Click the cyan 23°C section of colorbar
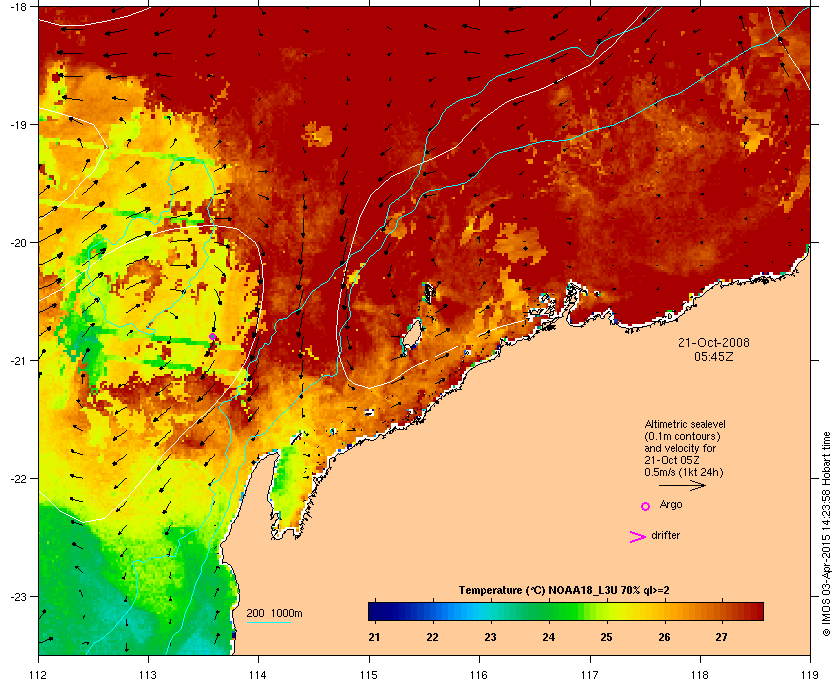Image resolution: width=840 pixels, height=680 pixels. tap(490, 611)
